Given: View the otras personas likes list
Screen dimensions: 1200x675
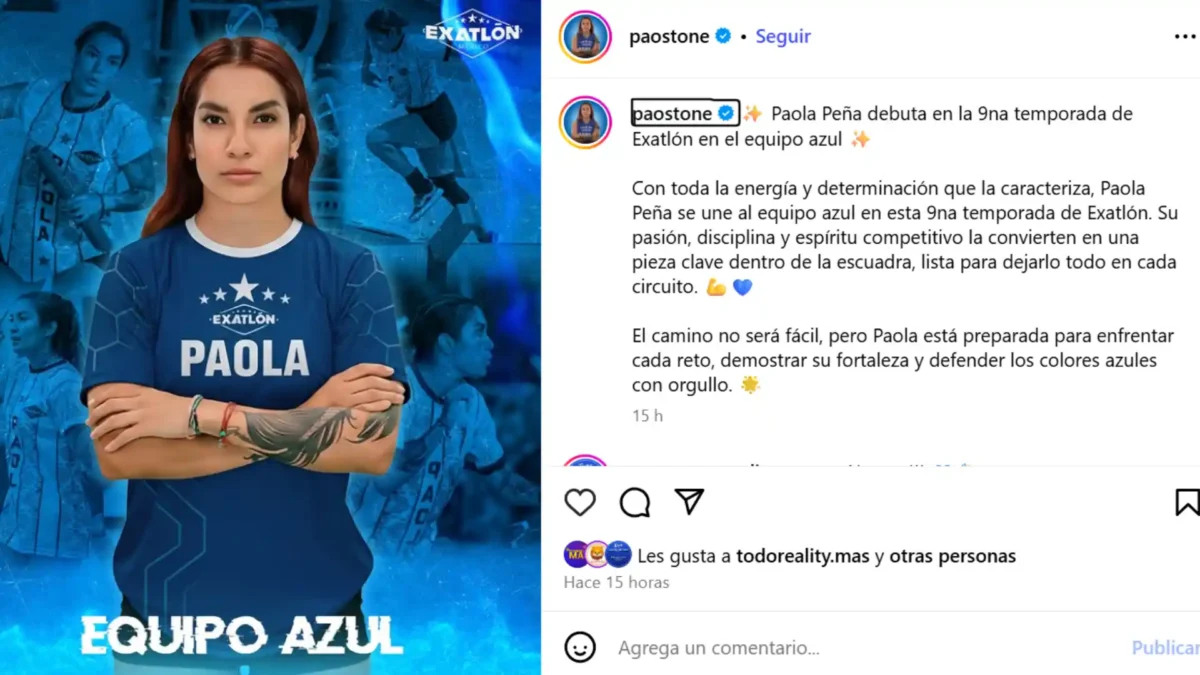Looking at the screenshot, I should point(952,556).
